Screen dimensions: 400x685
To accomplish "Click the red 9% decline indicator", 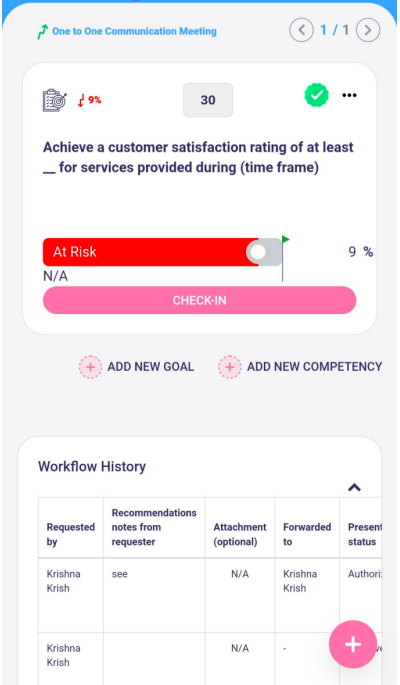I will [90, 100].
